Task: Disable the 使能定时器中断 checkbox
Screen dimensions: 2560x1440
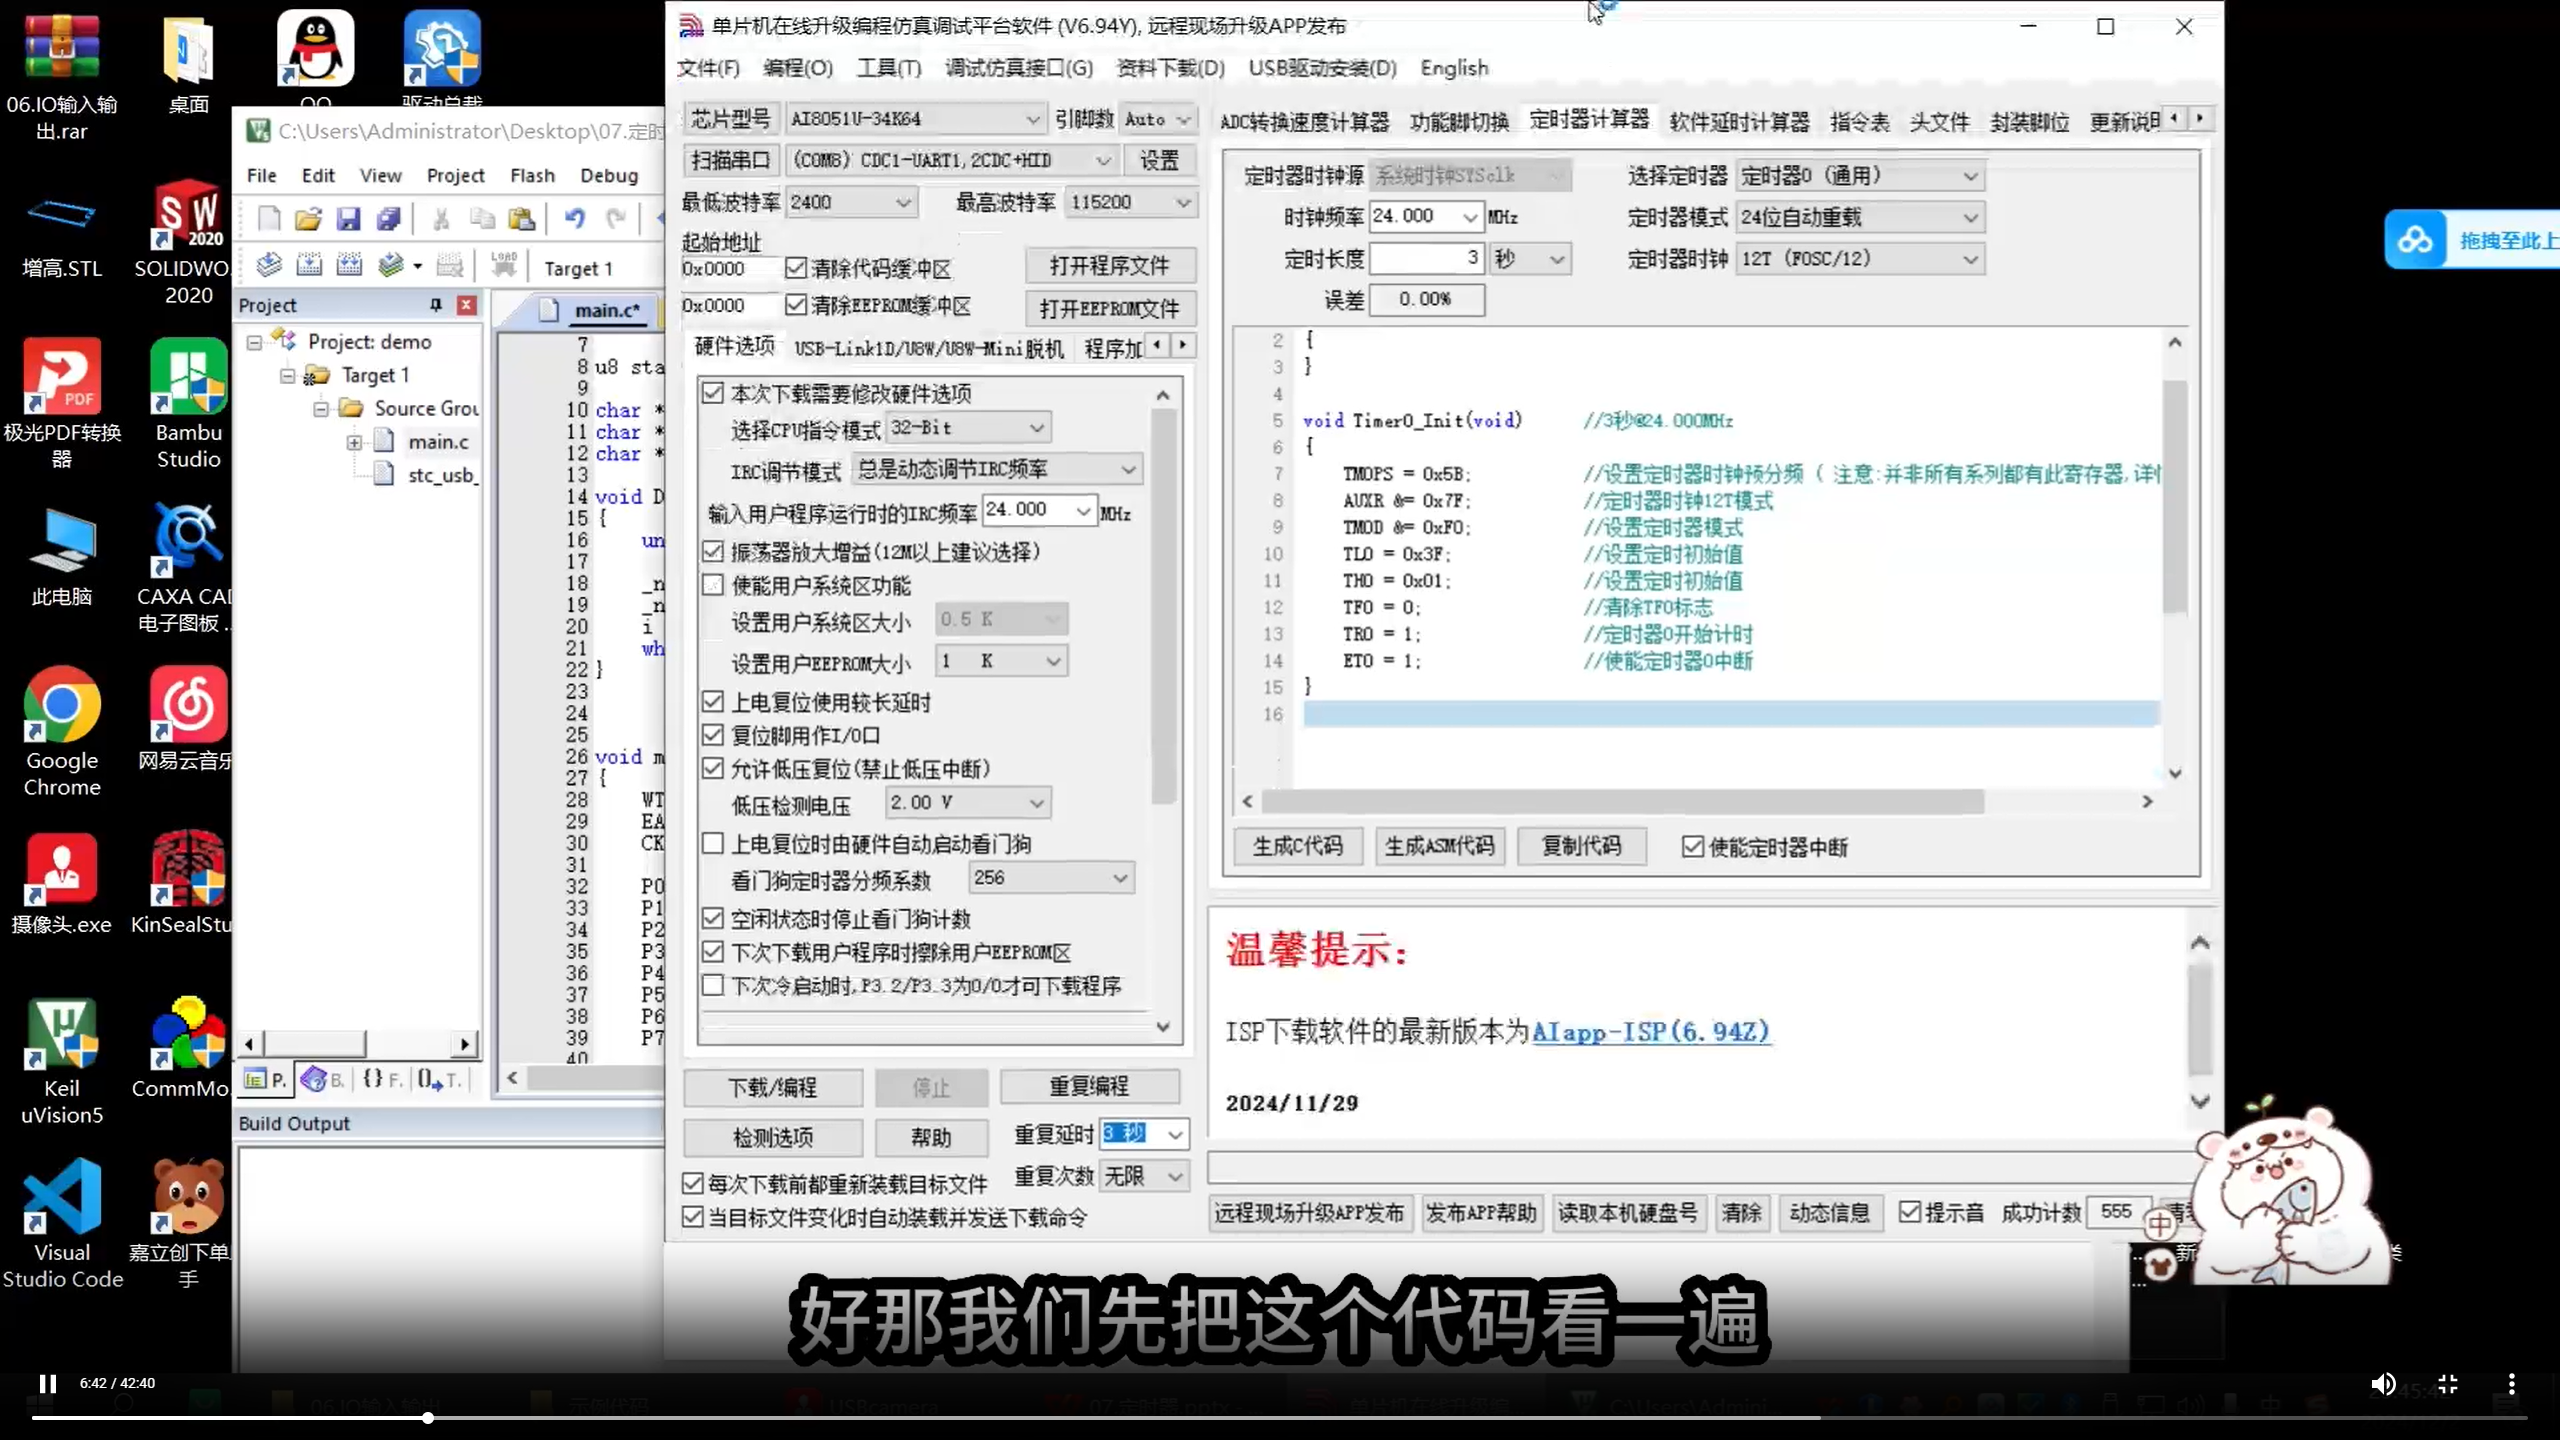Action: click(x=1692, y=846)
